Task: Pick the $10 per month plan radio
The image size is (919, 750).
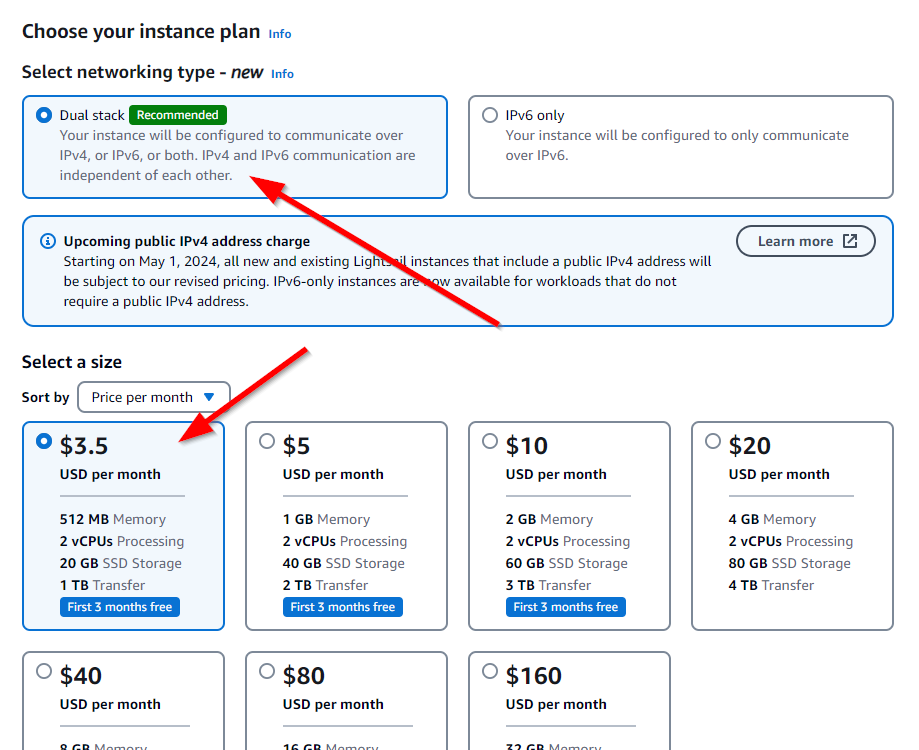Action: [x=490, y=441]
